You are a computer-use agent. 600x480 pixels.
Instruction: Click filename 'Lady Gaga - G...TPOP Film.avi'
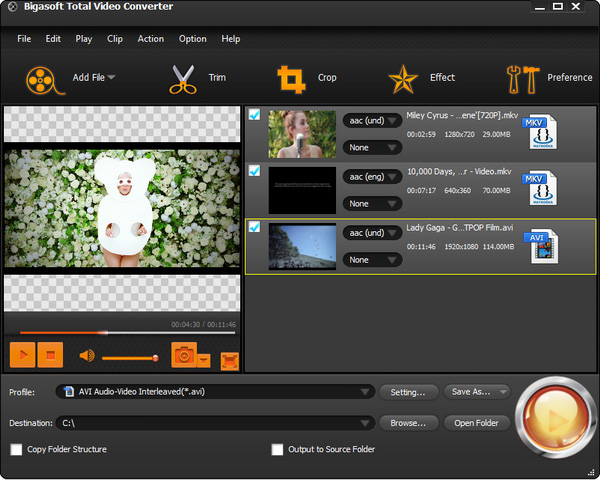coord(460,228)
